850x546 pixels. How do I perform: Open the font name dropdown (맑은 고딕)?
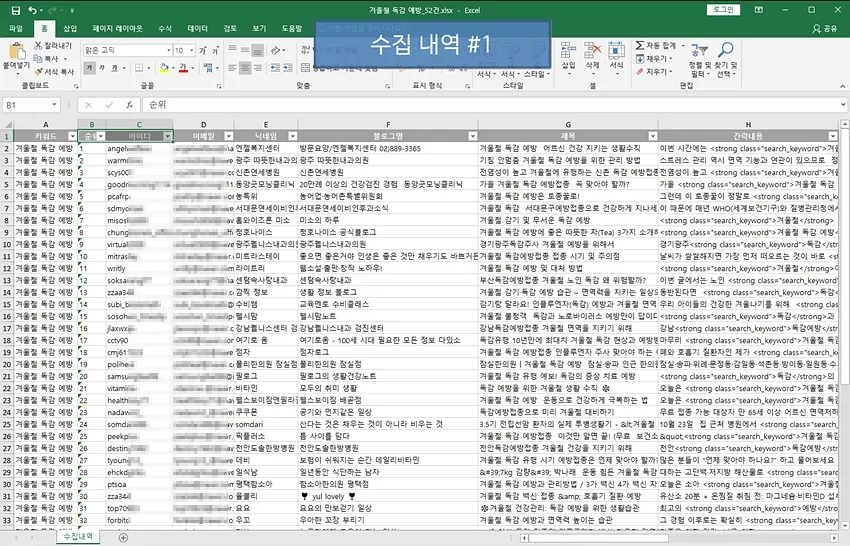click(169, 50)
